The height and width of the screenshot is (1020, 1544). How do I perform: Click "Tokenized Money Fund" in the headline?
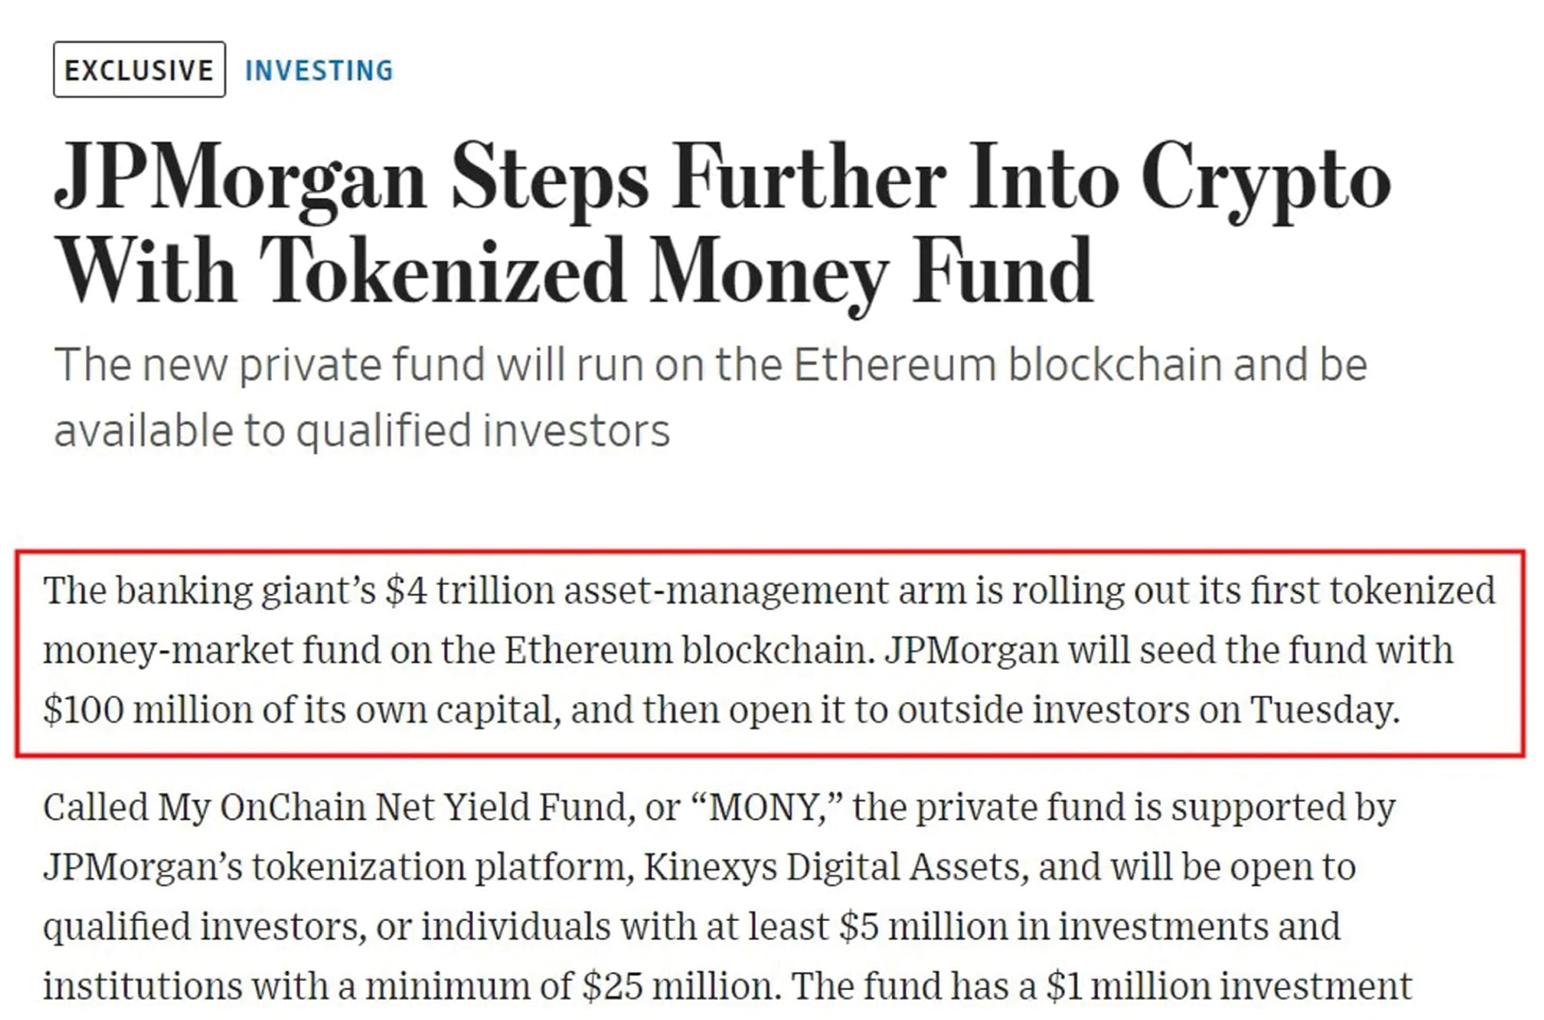(677, 271)
